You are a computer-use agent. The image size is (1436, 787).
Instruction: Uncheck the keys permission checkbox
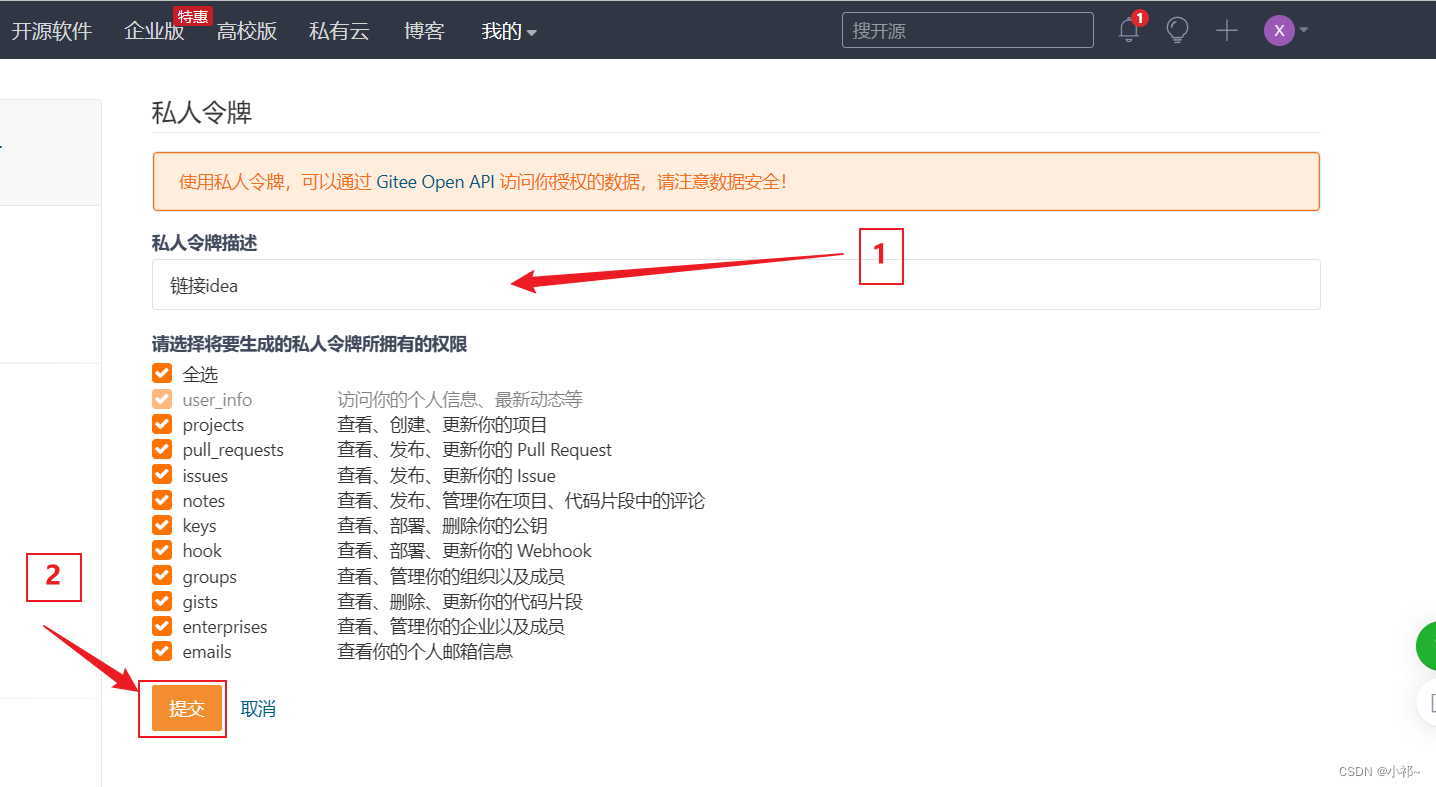pos(162,525)
